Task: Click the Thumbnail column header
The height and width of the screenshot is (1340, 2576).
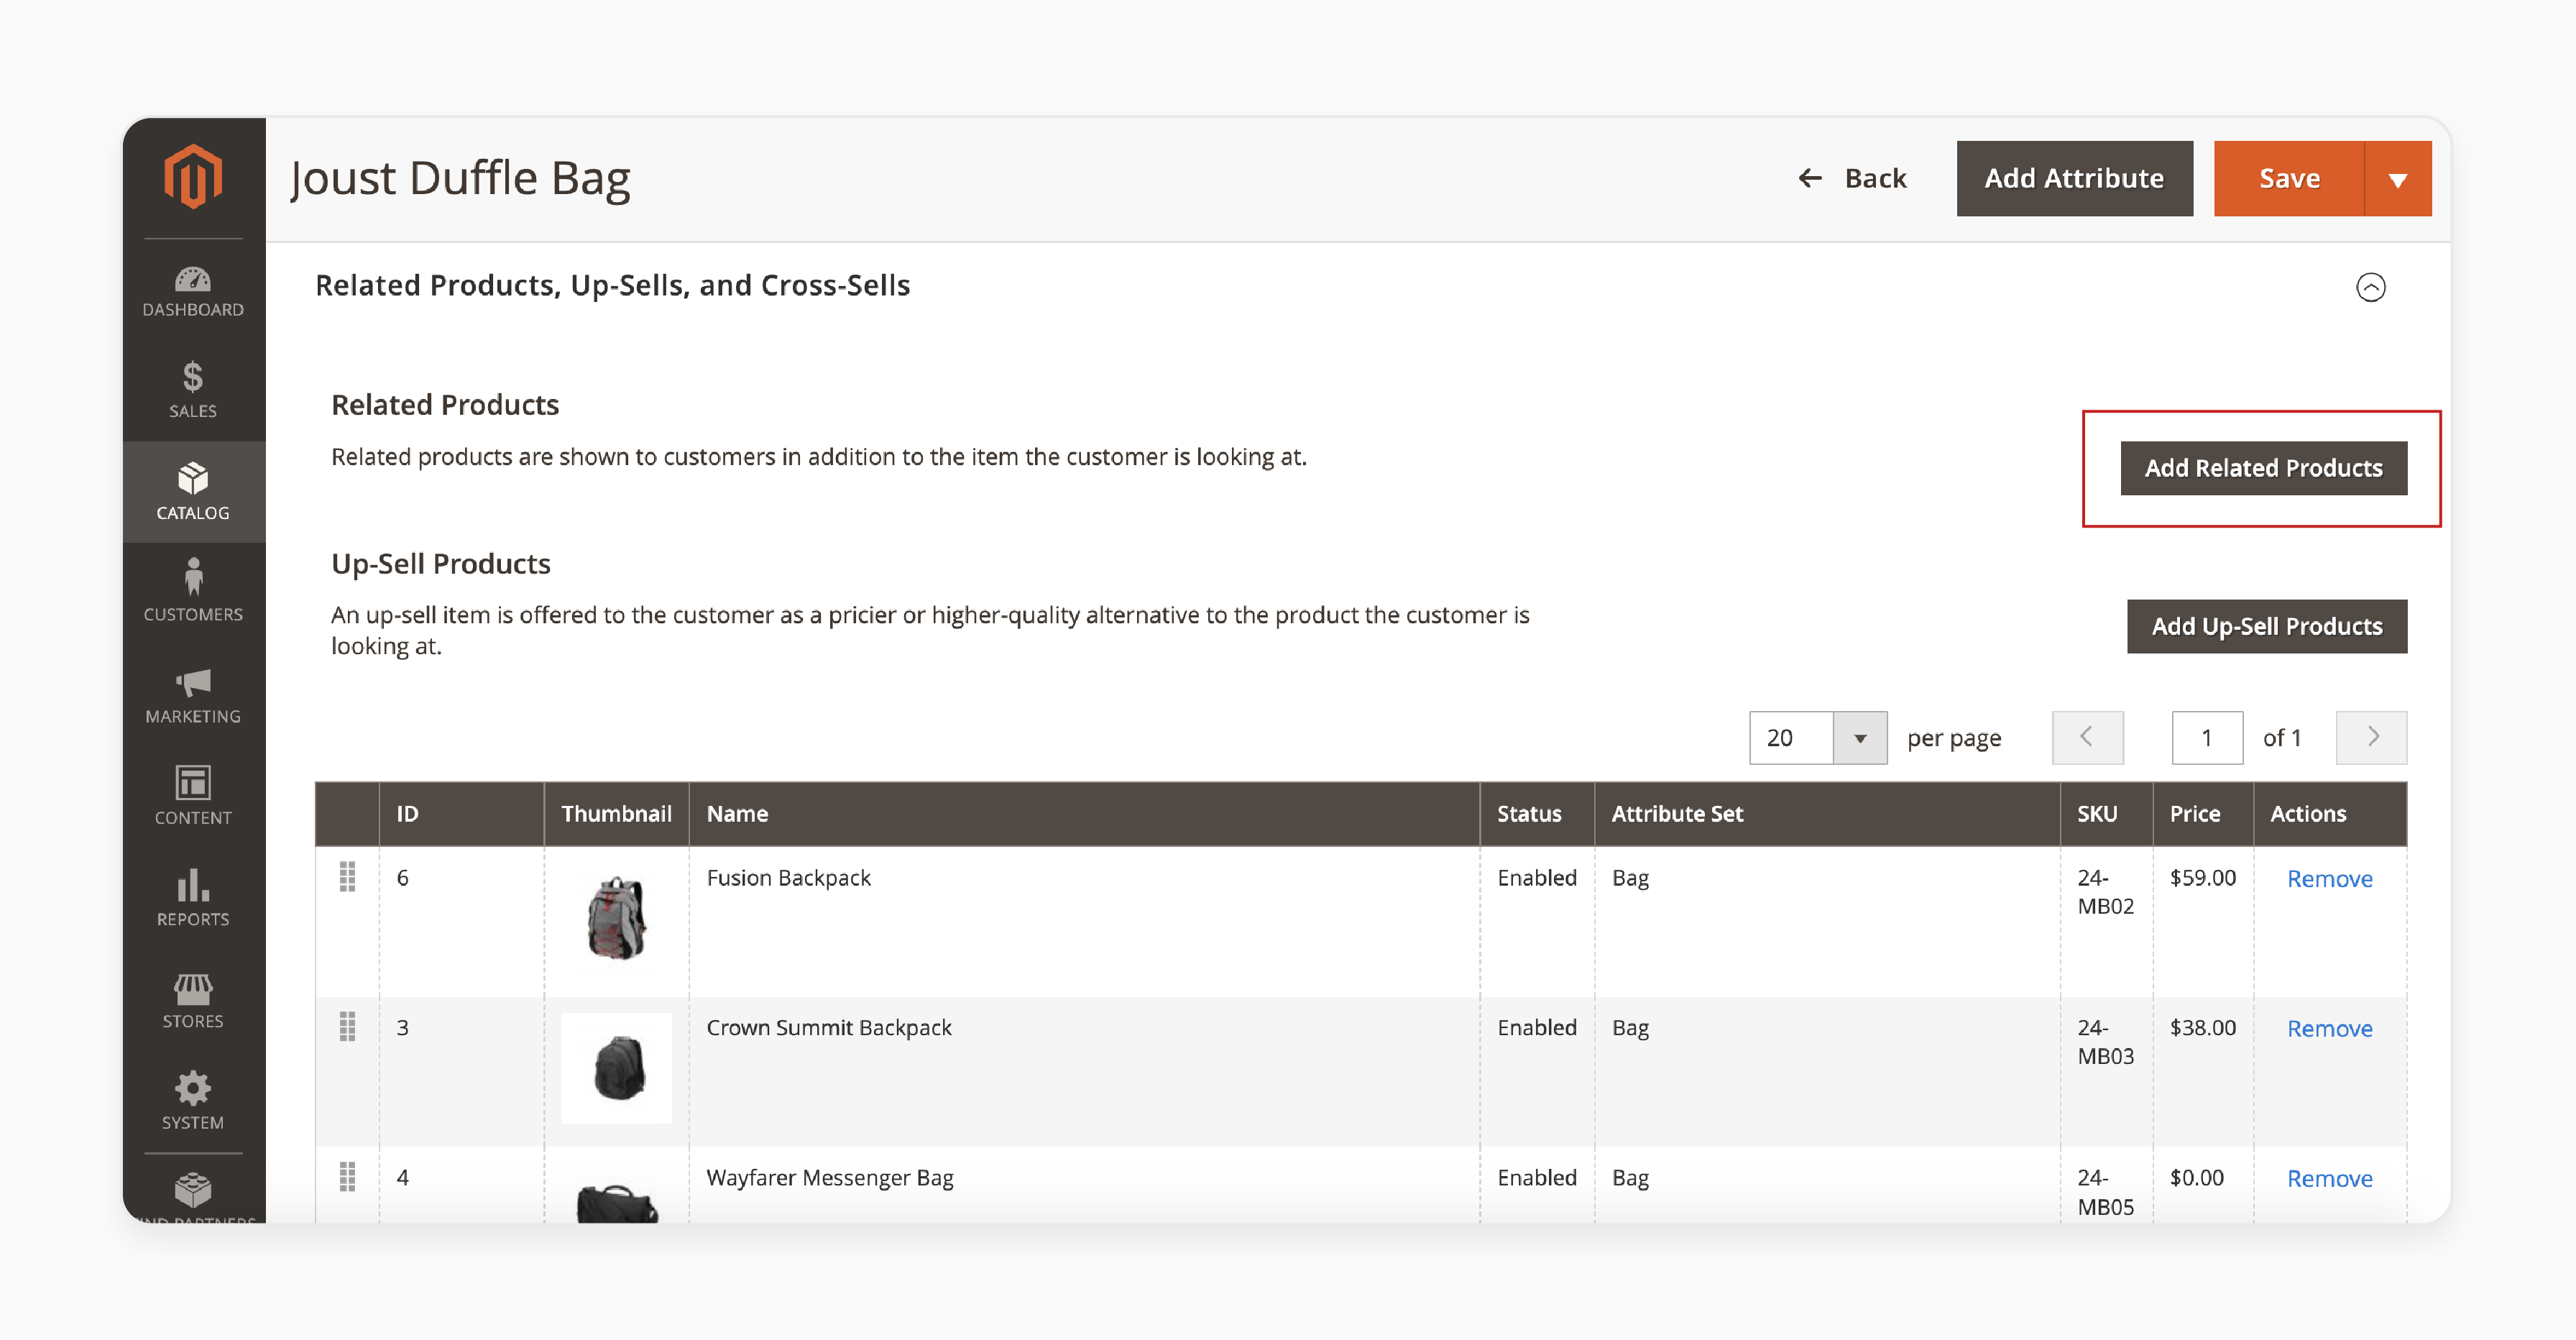Action: [x=616, y=814]
